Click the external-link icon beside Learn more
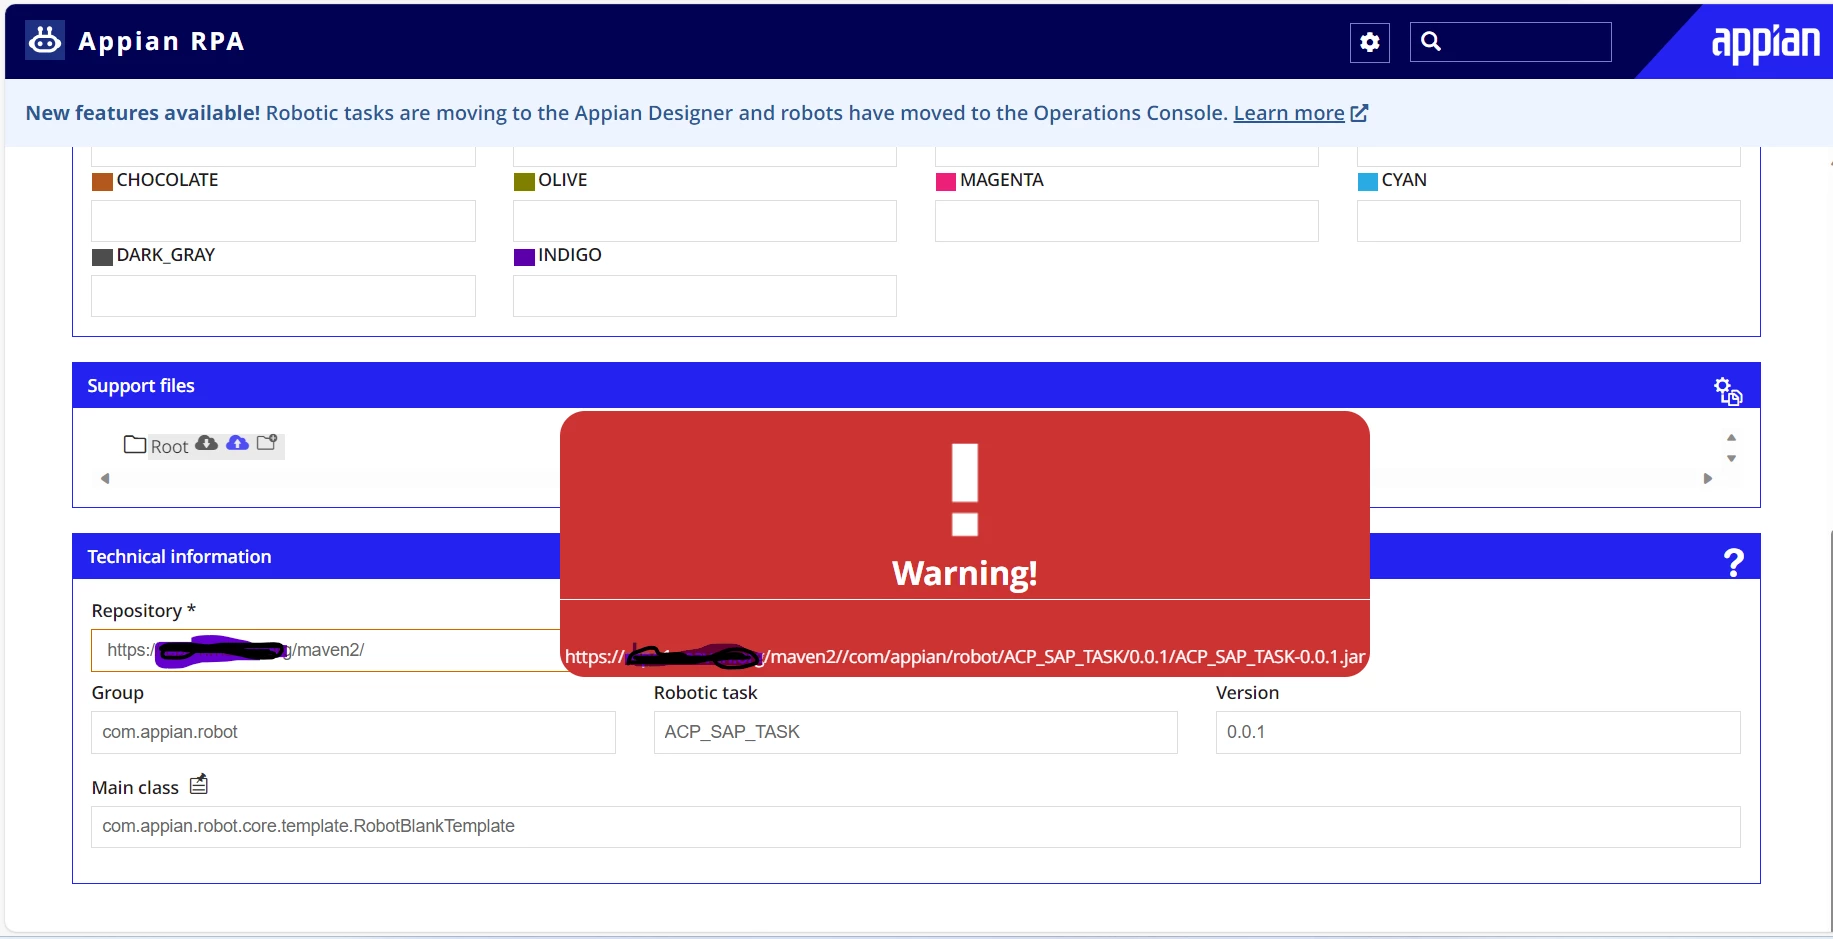This screenshot has width=1833, height=939. (x=1359, y=113)
